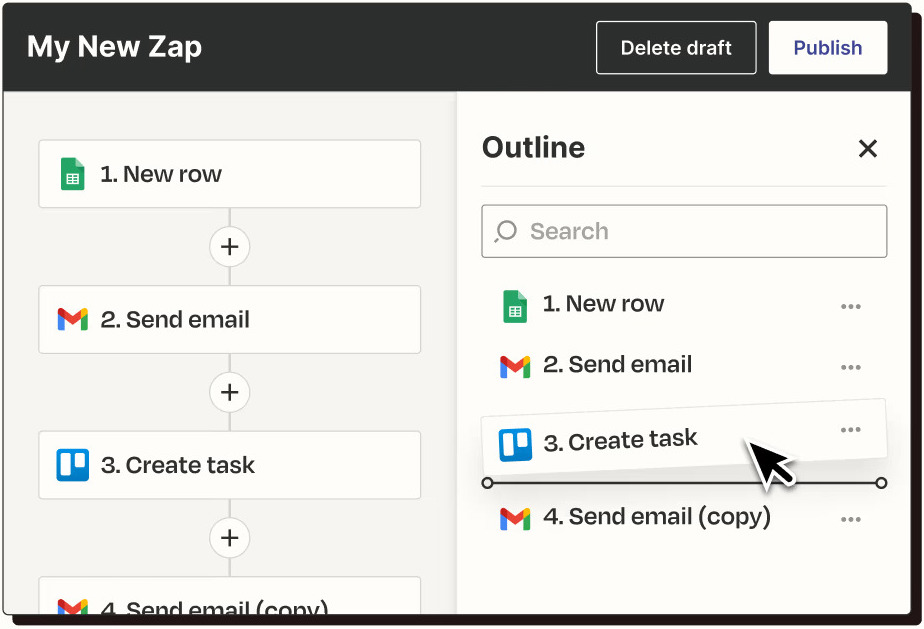Click the 'My New Zap' title

pyautogui.click(x=114, y=47)
